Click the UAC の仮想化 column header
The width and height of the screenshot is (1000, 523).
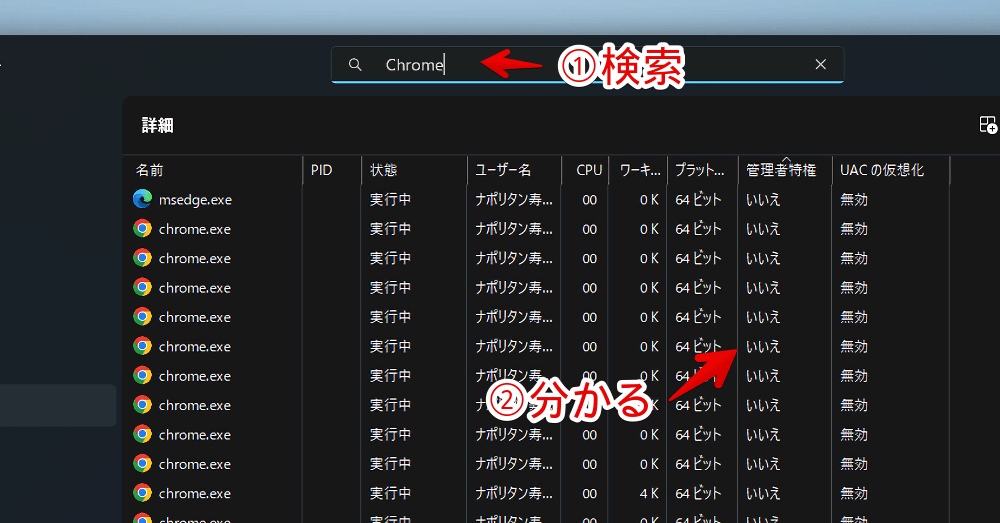(881, 171)
